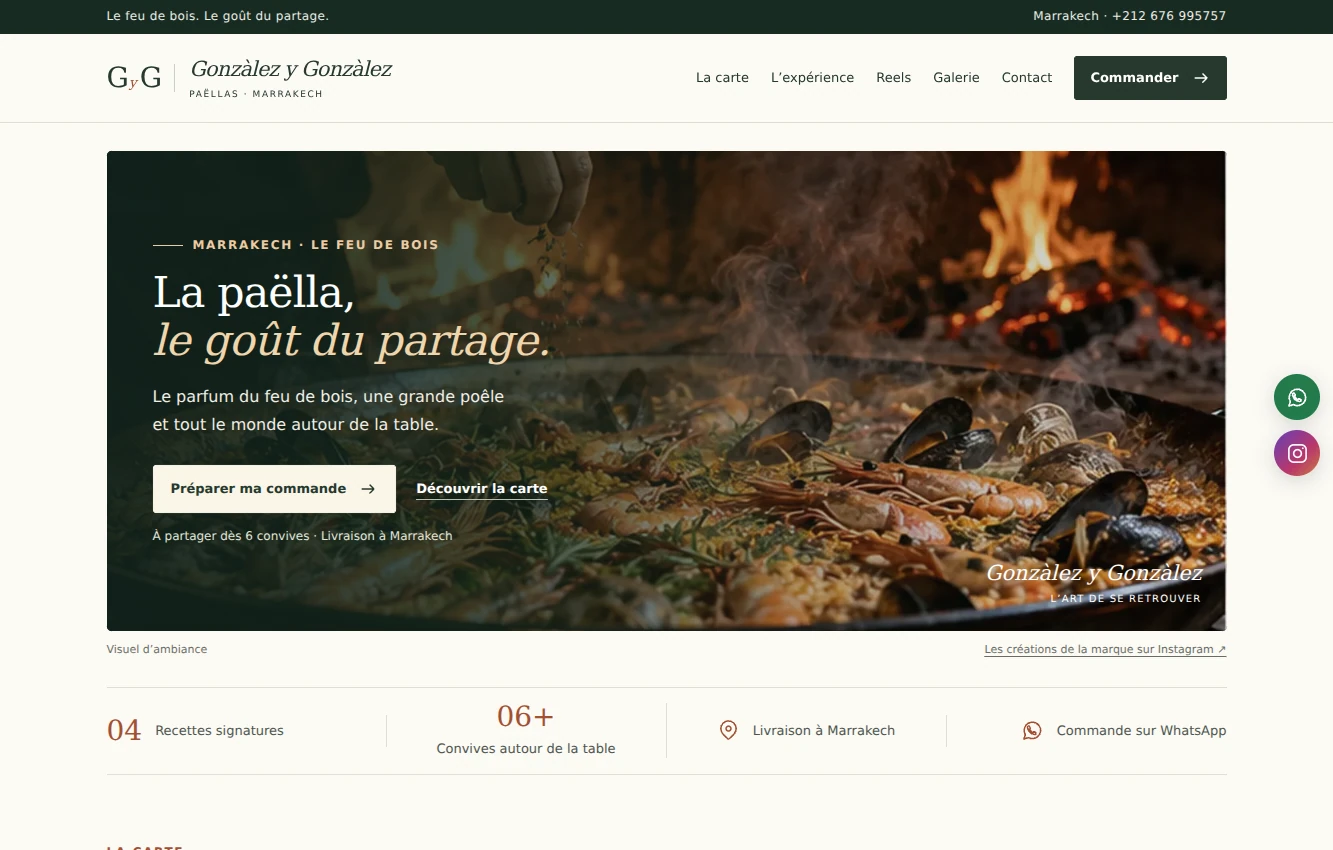Click the 04 statistic number

[x=124, y=731]
